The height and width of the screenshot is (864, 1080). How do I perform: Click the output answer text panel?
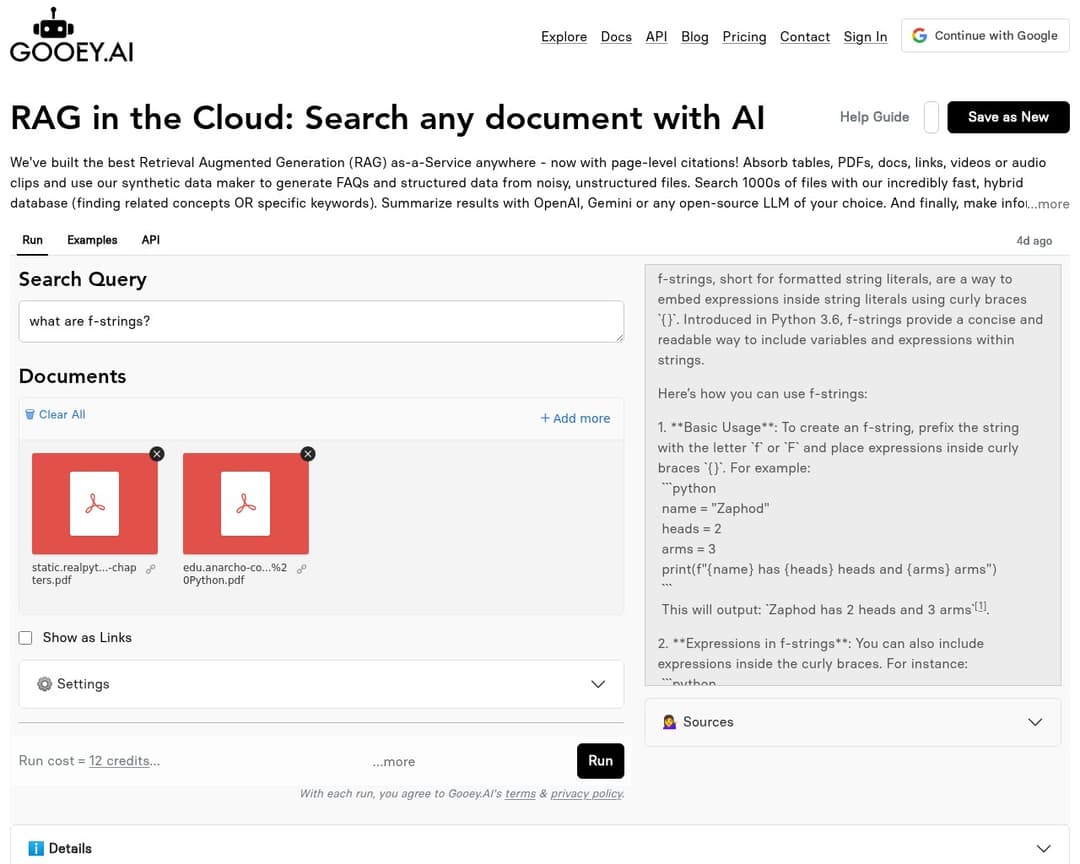coord(853,475)
